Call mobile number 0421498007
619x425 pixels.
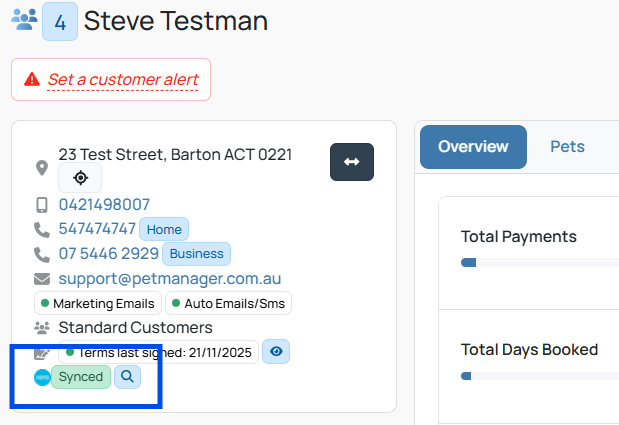pyautogui.click(x=104, y=204)
